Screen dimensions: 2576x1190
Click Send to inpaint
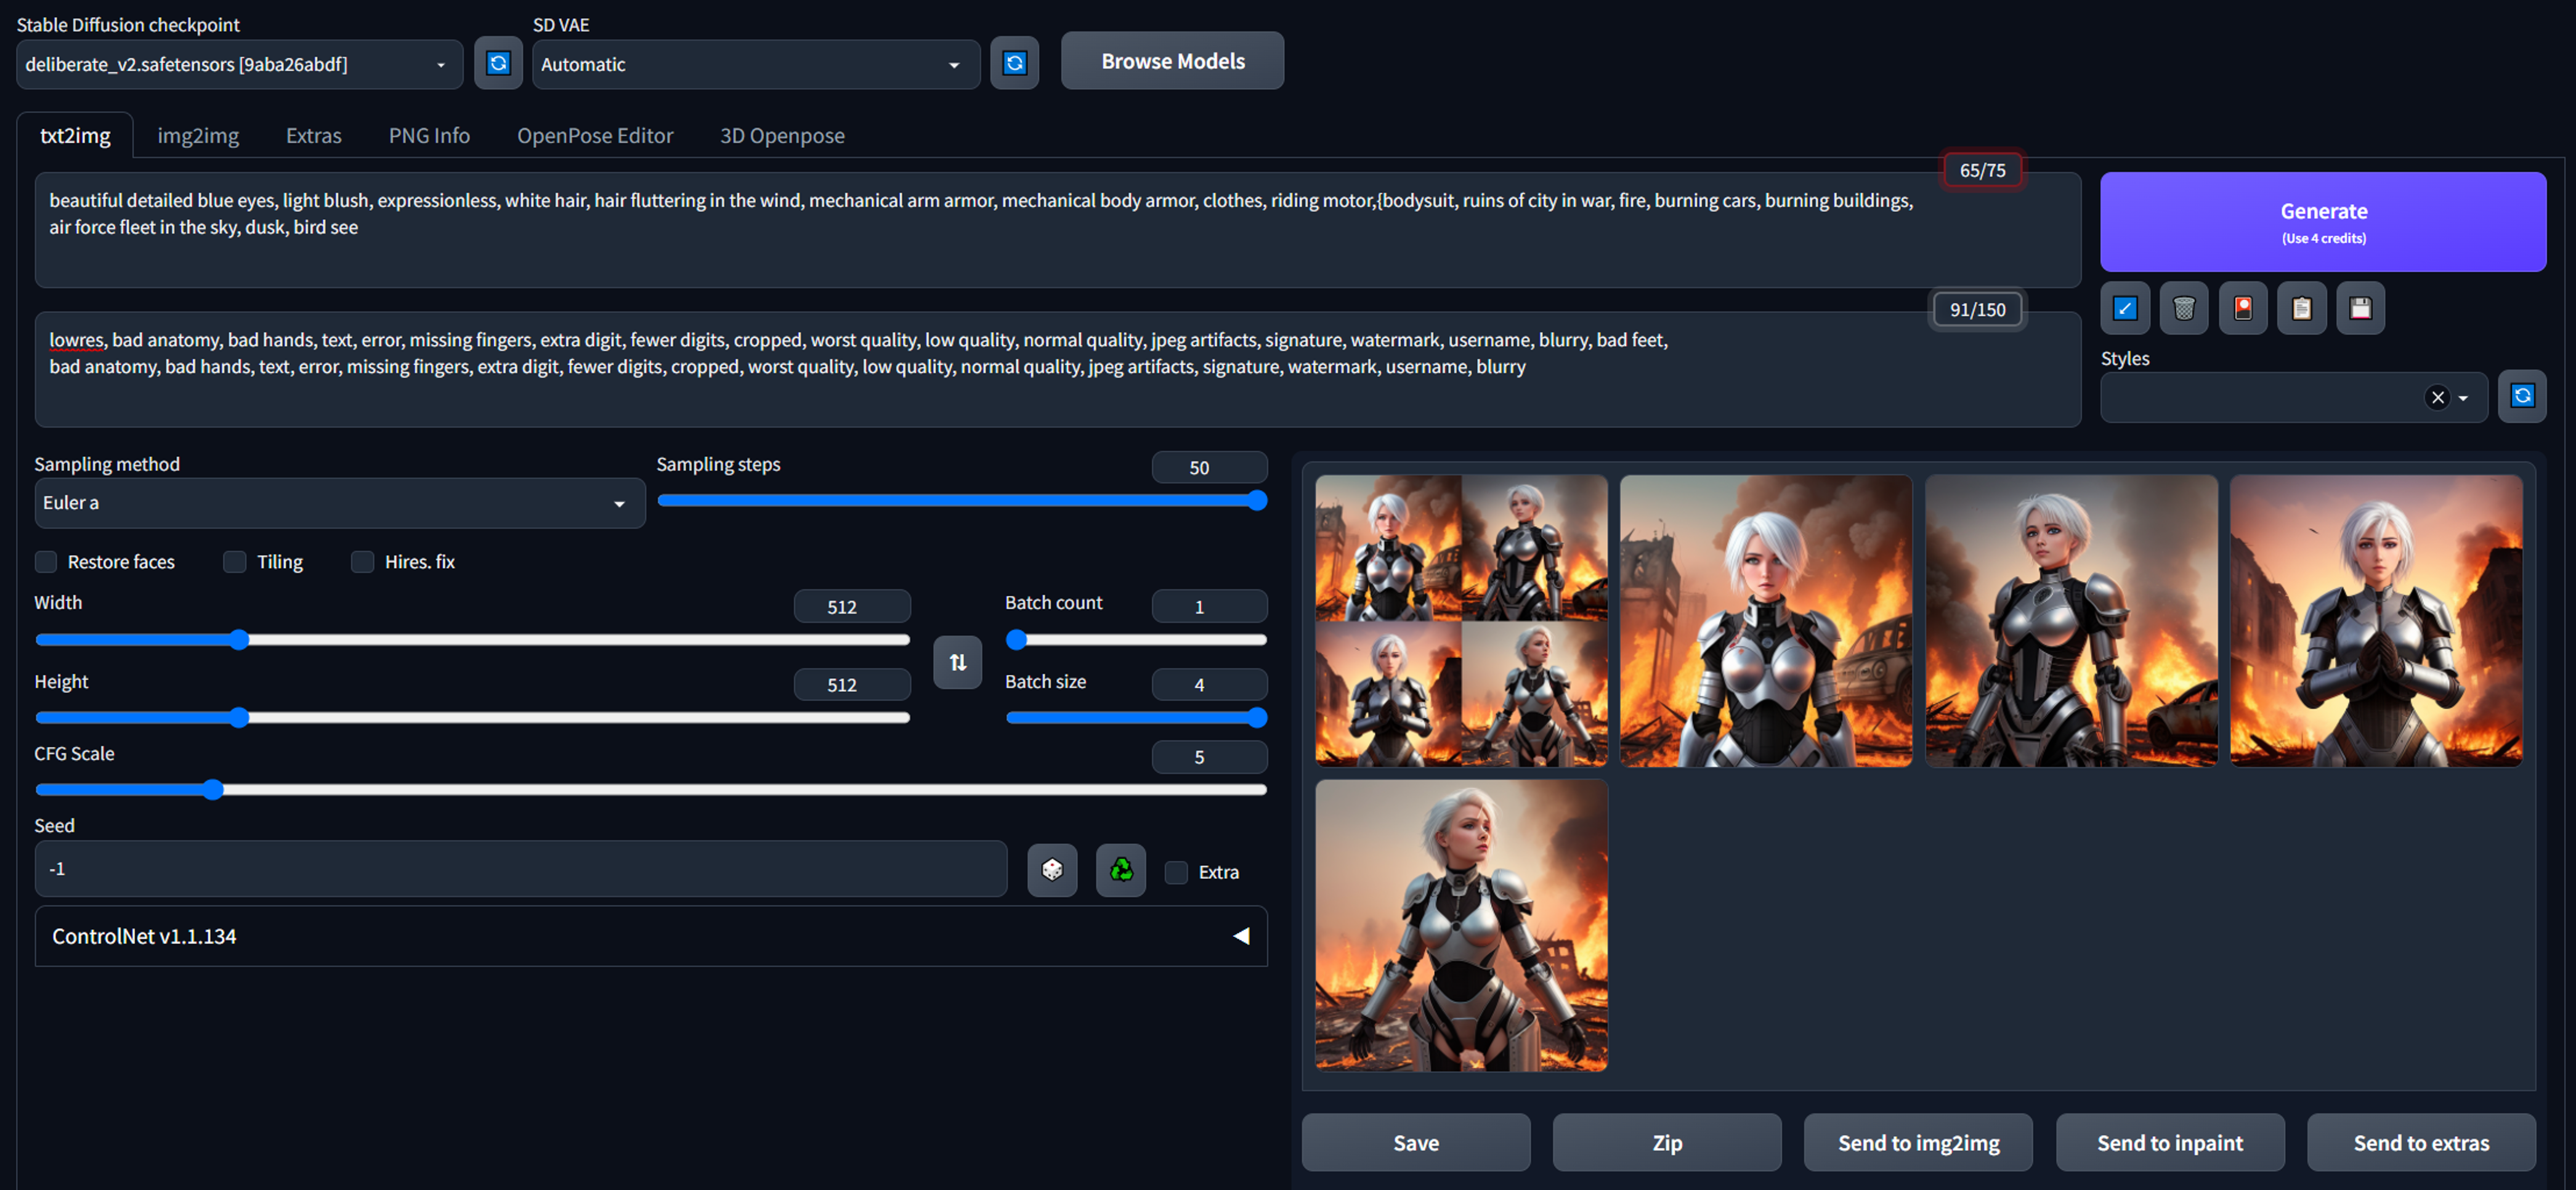point(2170,1142)
